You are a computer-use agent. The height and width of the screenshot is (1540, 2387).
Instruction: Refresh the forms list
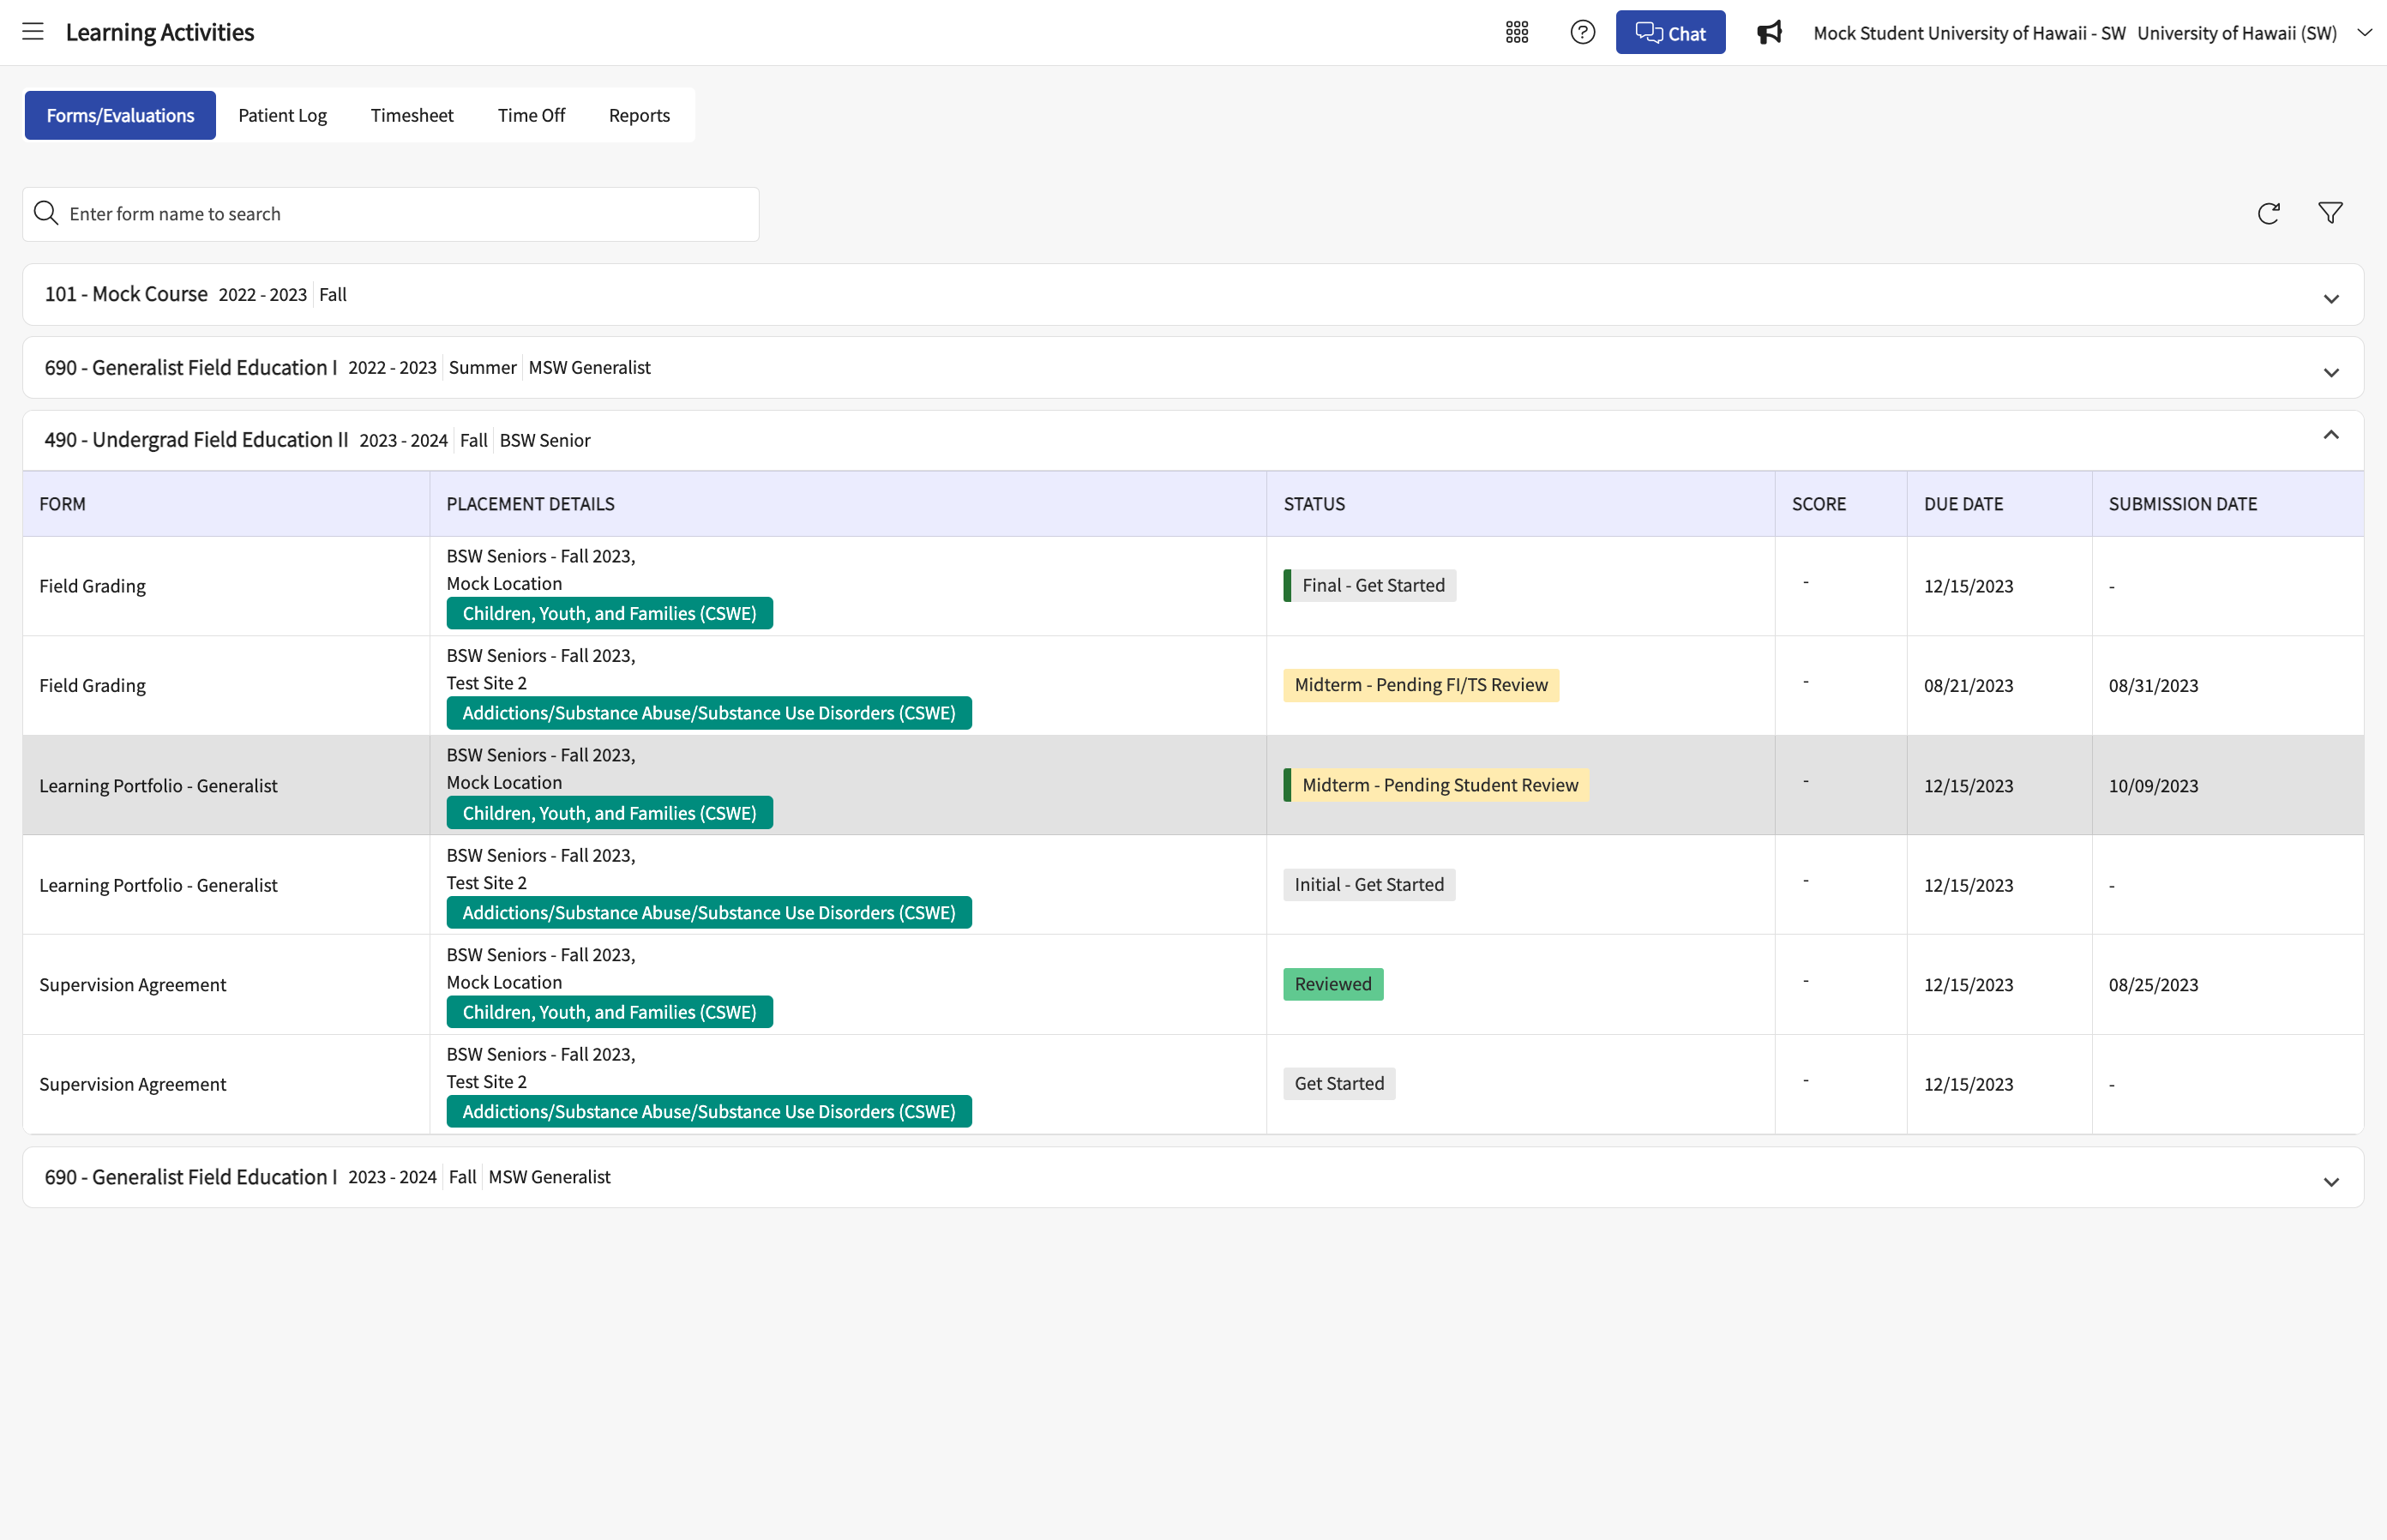[2268, 213]
